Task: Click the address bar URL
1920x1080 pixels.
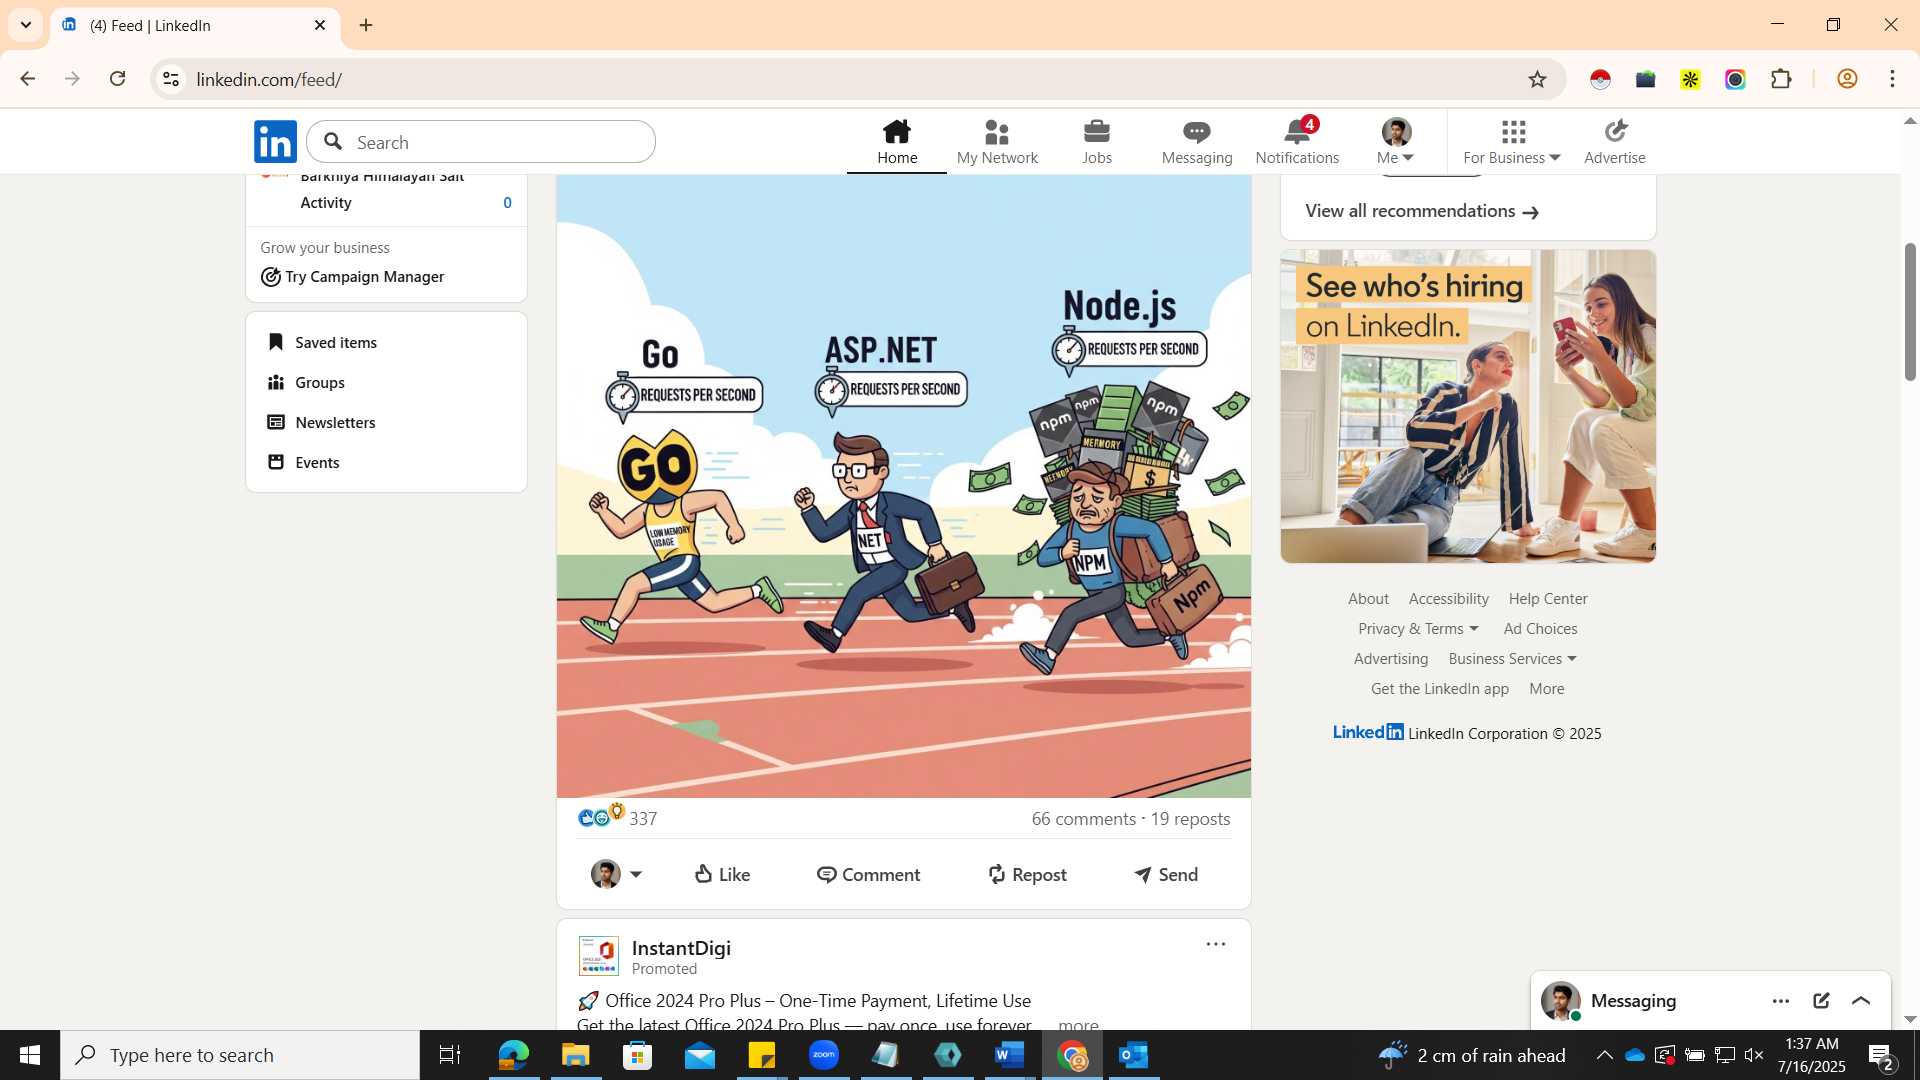Action: pyautogui.click(x=269, y=79)
